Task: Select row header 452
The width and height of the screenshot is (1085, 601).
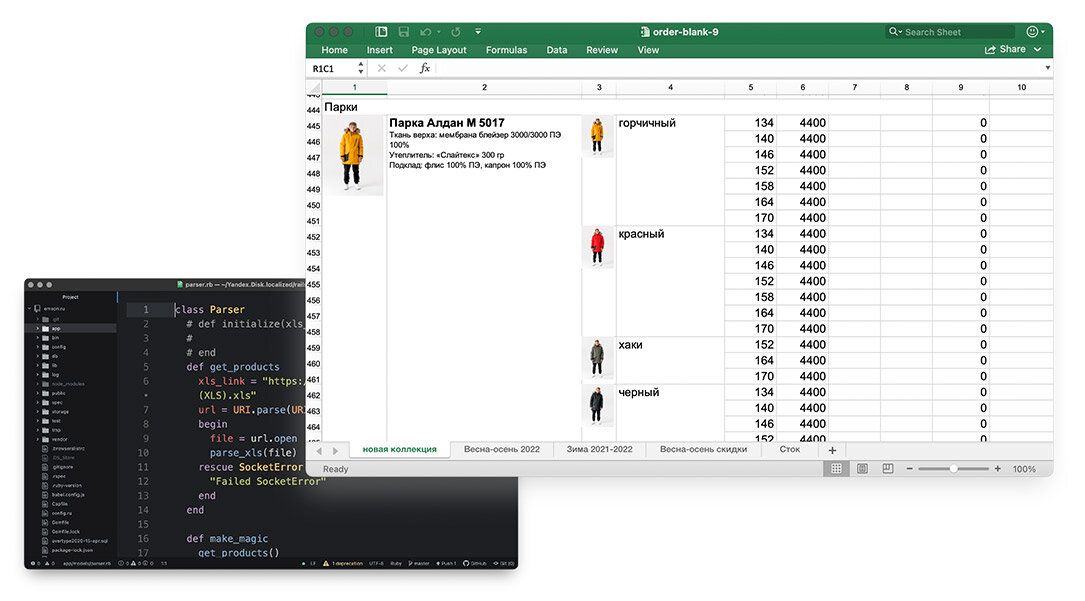Action: [x=313, y=237]
